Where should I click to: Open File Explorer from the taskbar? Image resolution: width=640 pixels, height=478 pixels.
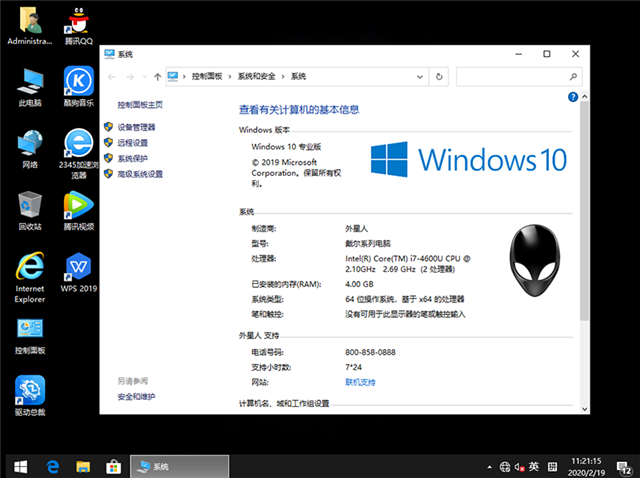tap(84, 466)
